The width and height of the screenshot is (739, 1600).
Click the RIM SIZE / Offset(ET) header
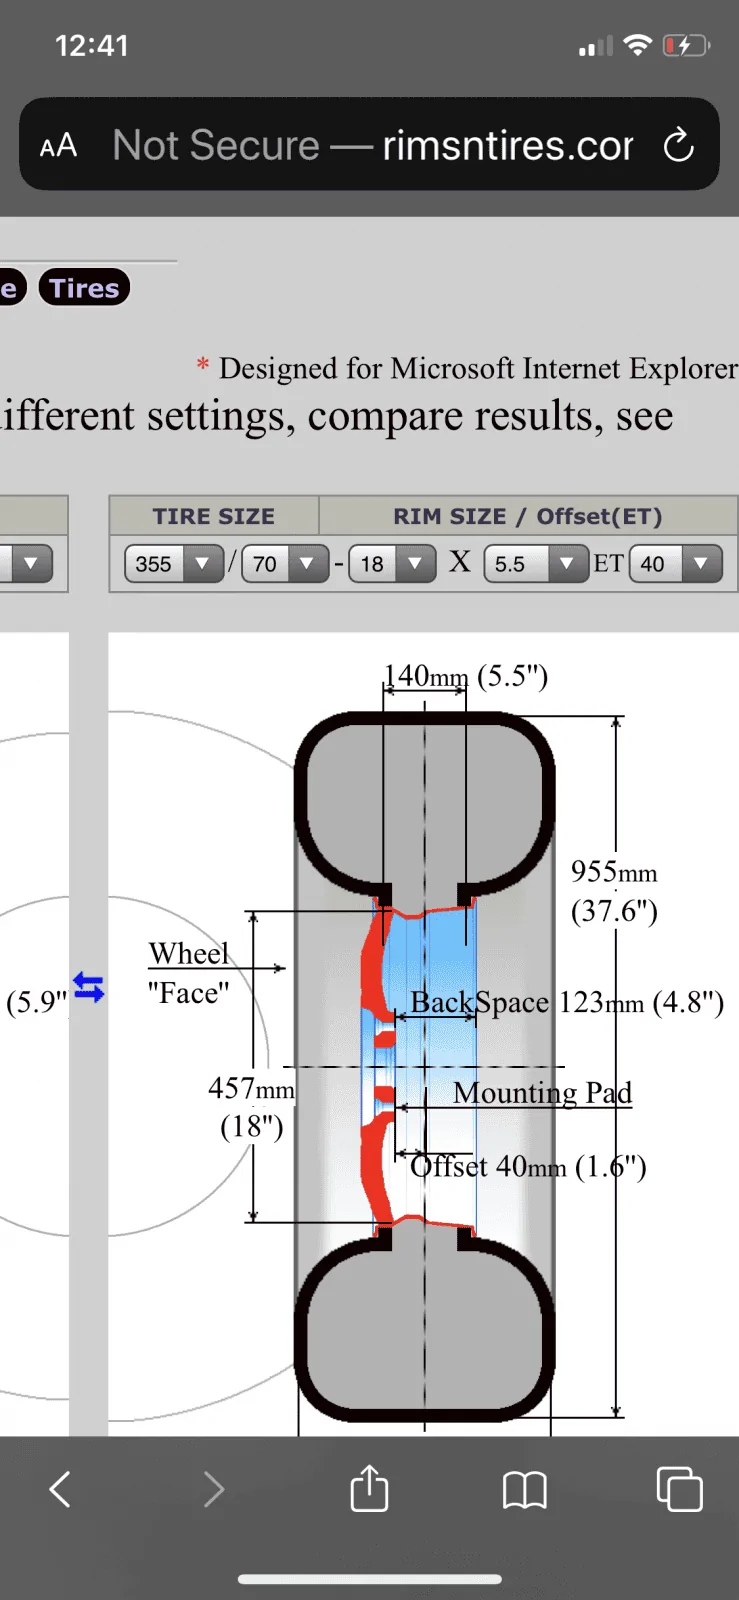click(x=528, y=516)
